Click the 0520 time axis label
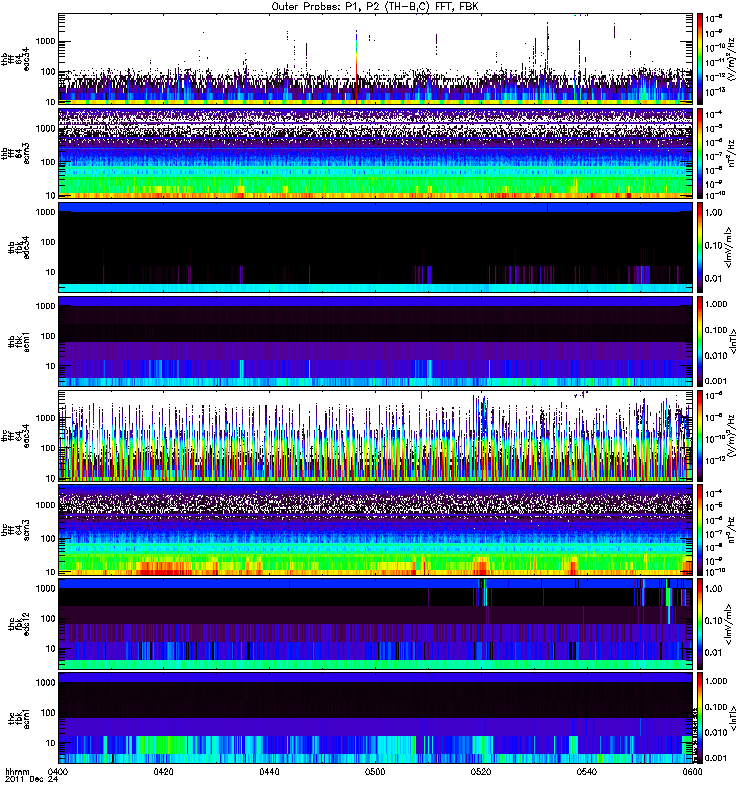Viewport: 750px width, 800px height. coord(481,771)
